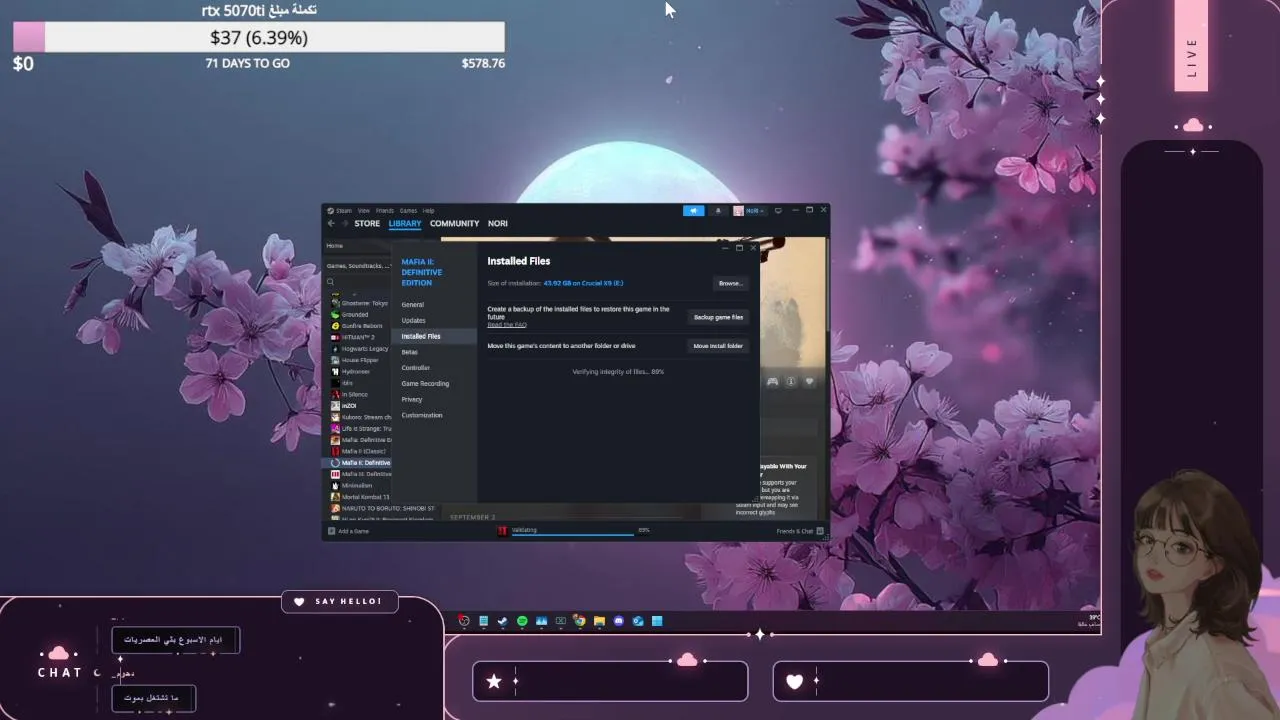Select Kukoro: Stream chat games entry
1280x720 pixels.
360,417
